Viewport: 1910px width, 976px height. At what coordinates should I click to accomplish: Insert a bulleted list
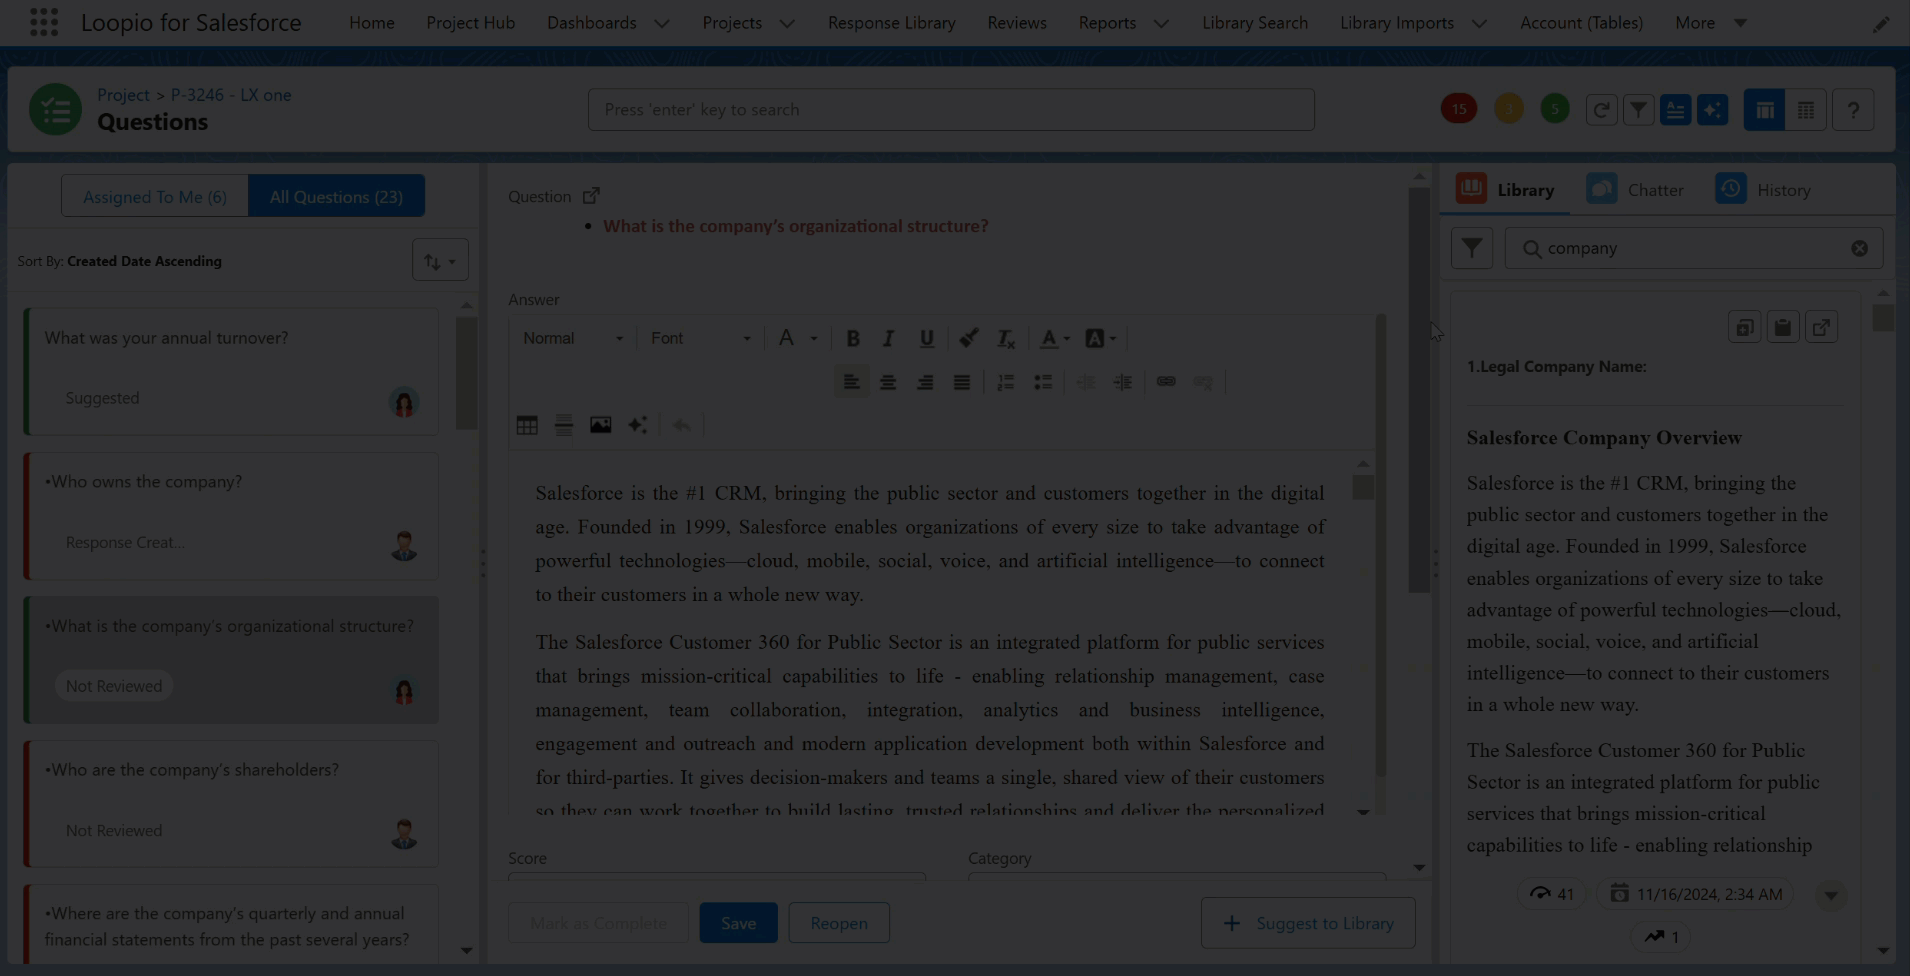tap(1043, 382)
